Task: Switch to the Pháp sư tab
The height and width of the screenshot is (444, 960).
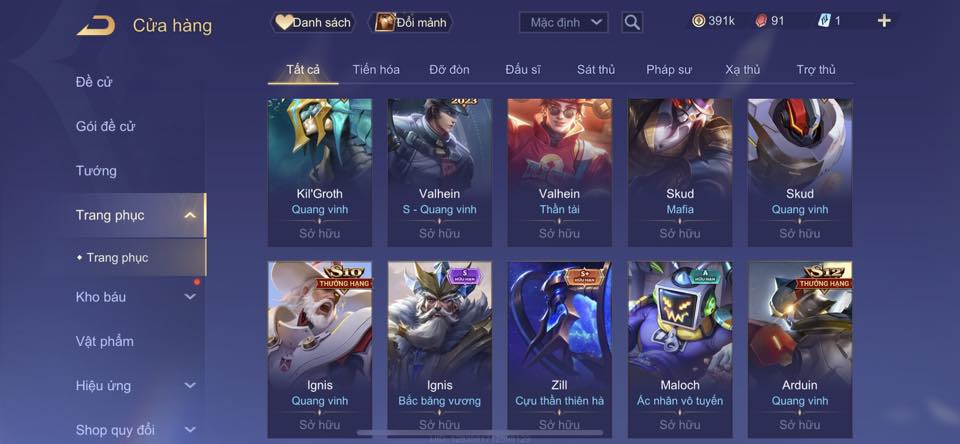Action: [x=669, y=70]
